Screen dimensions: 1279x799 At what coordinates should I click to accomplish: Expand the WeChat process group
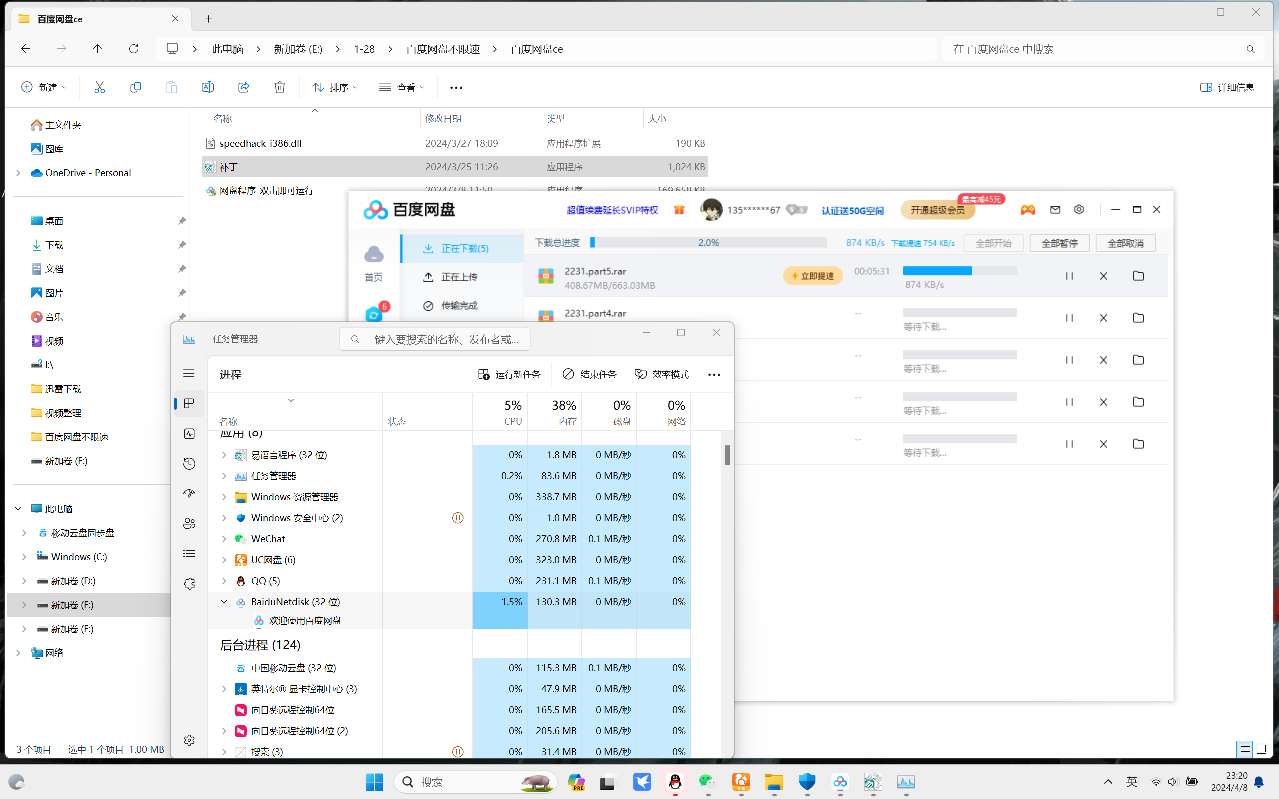coord(224,539)
